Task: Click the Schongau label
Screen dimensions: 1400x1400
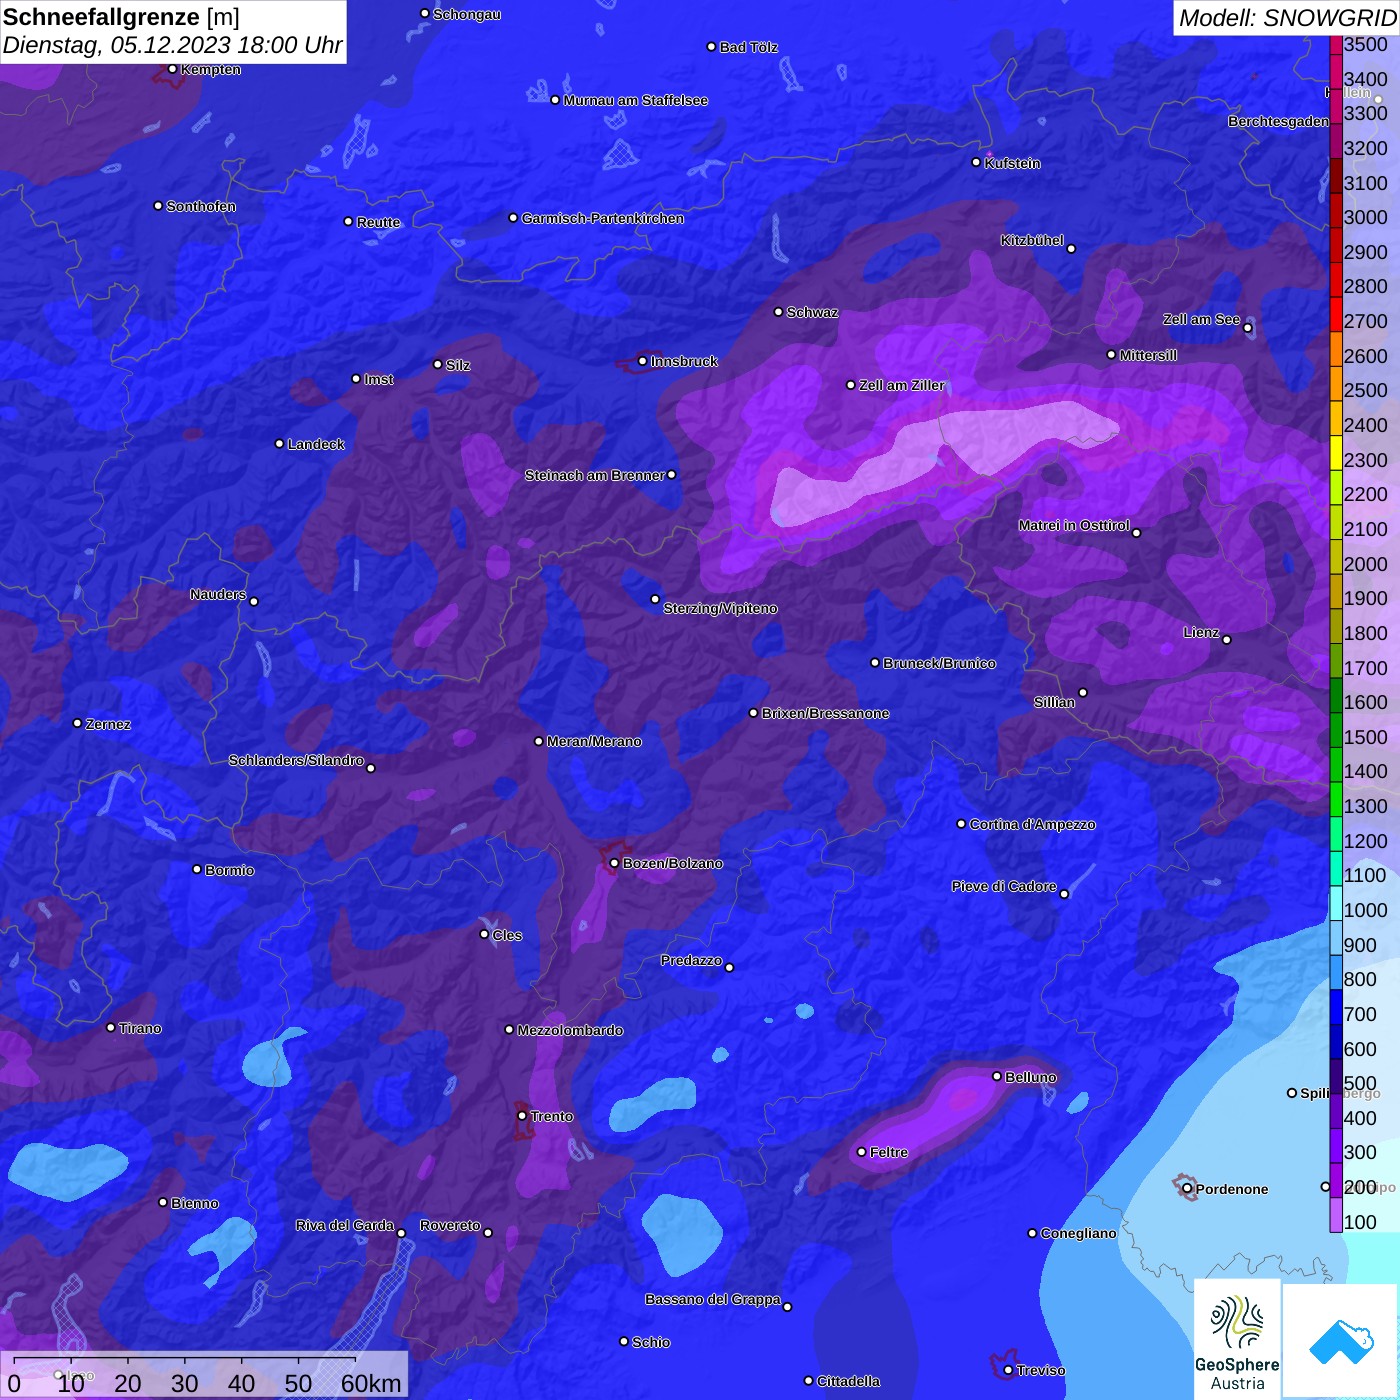Action: (x=467, y=14)
